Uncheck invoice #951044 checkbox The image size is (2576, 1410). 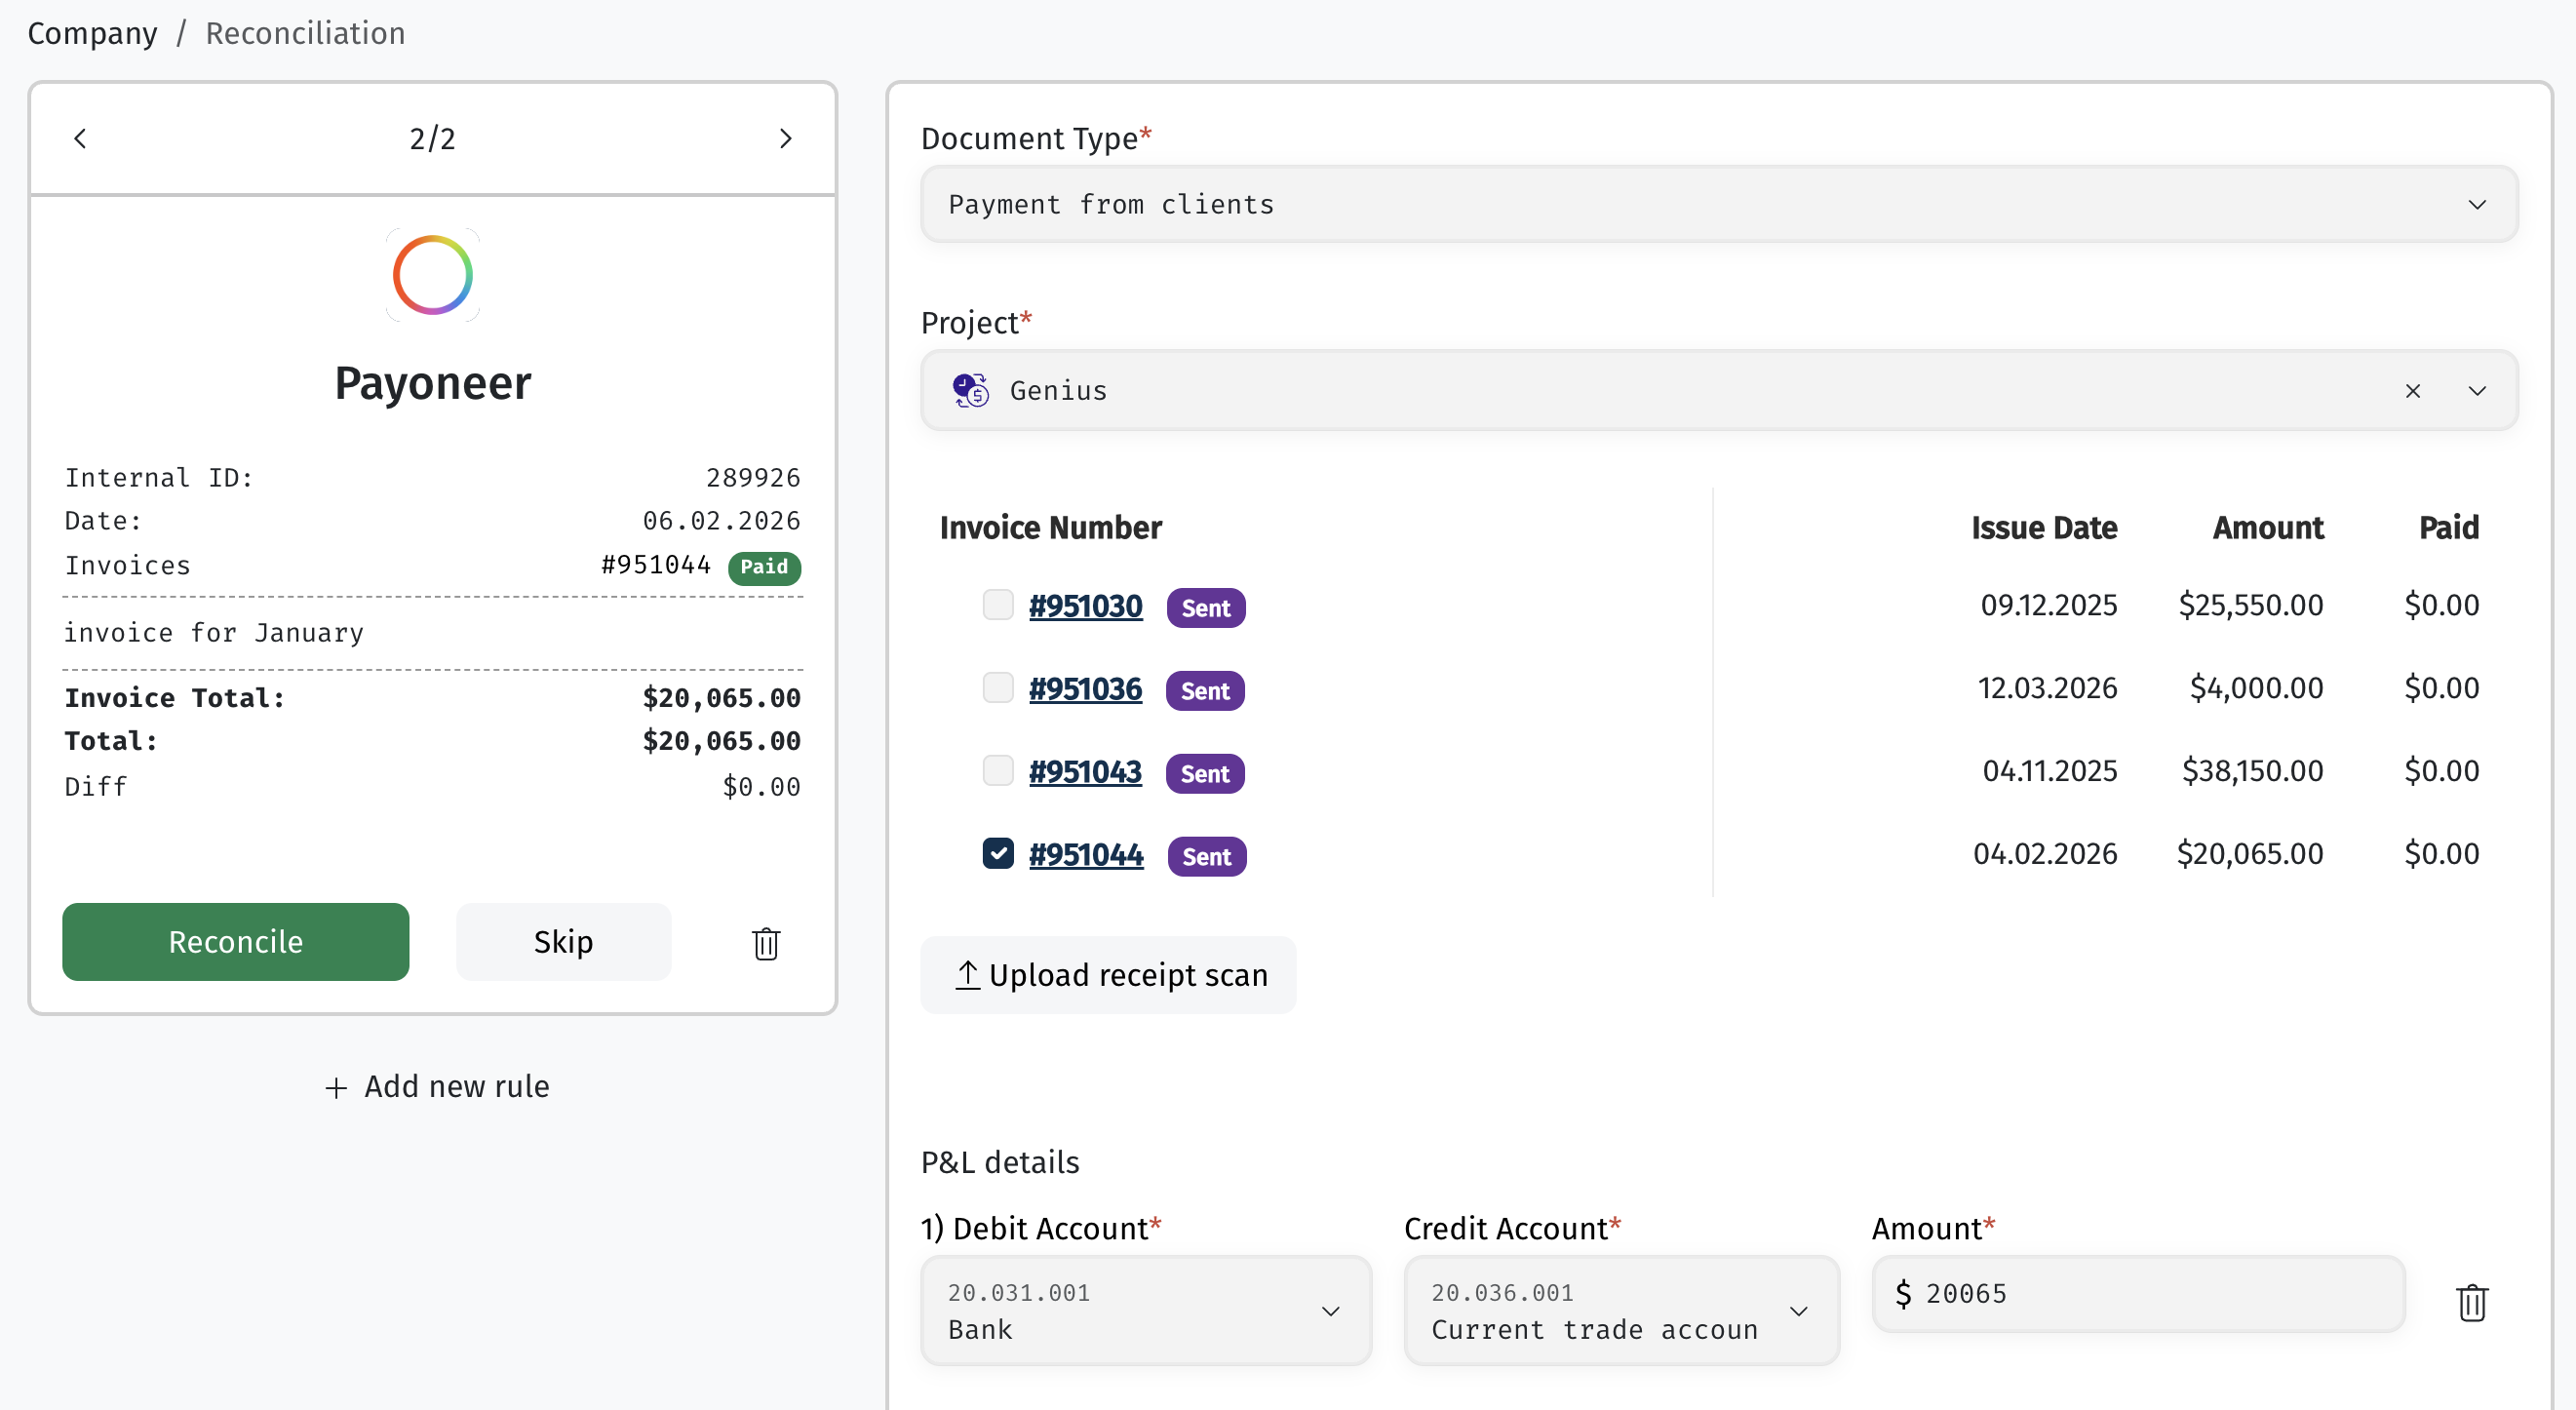pyautogui.click(x=998, y=854)
